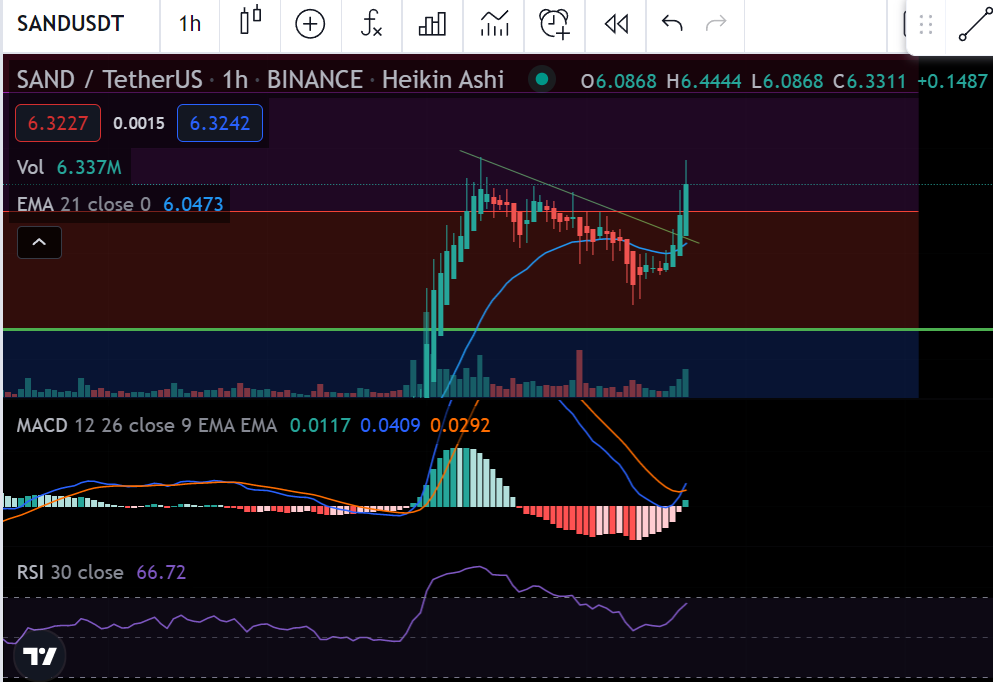Change the 1h timeframe interval
Screen dimensions: 993x682
189,24
